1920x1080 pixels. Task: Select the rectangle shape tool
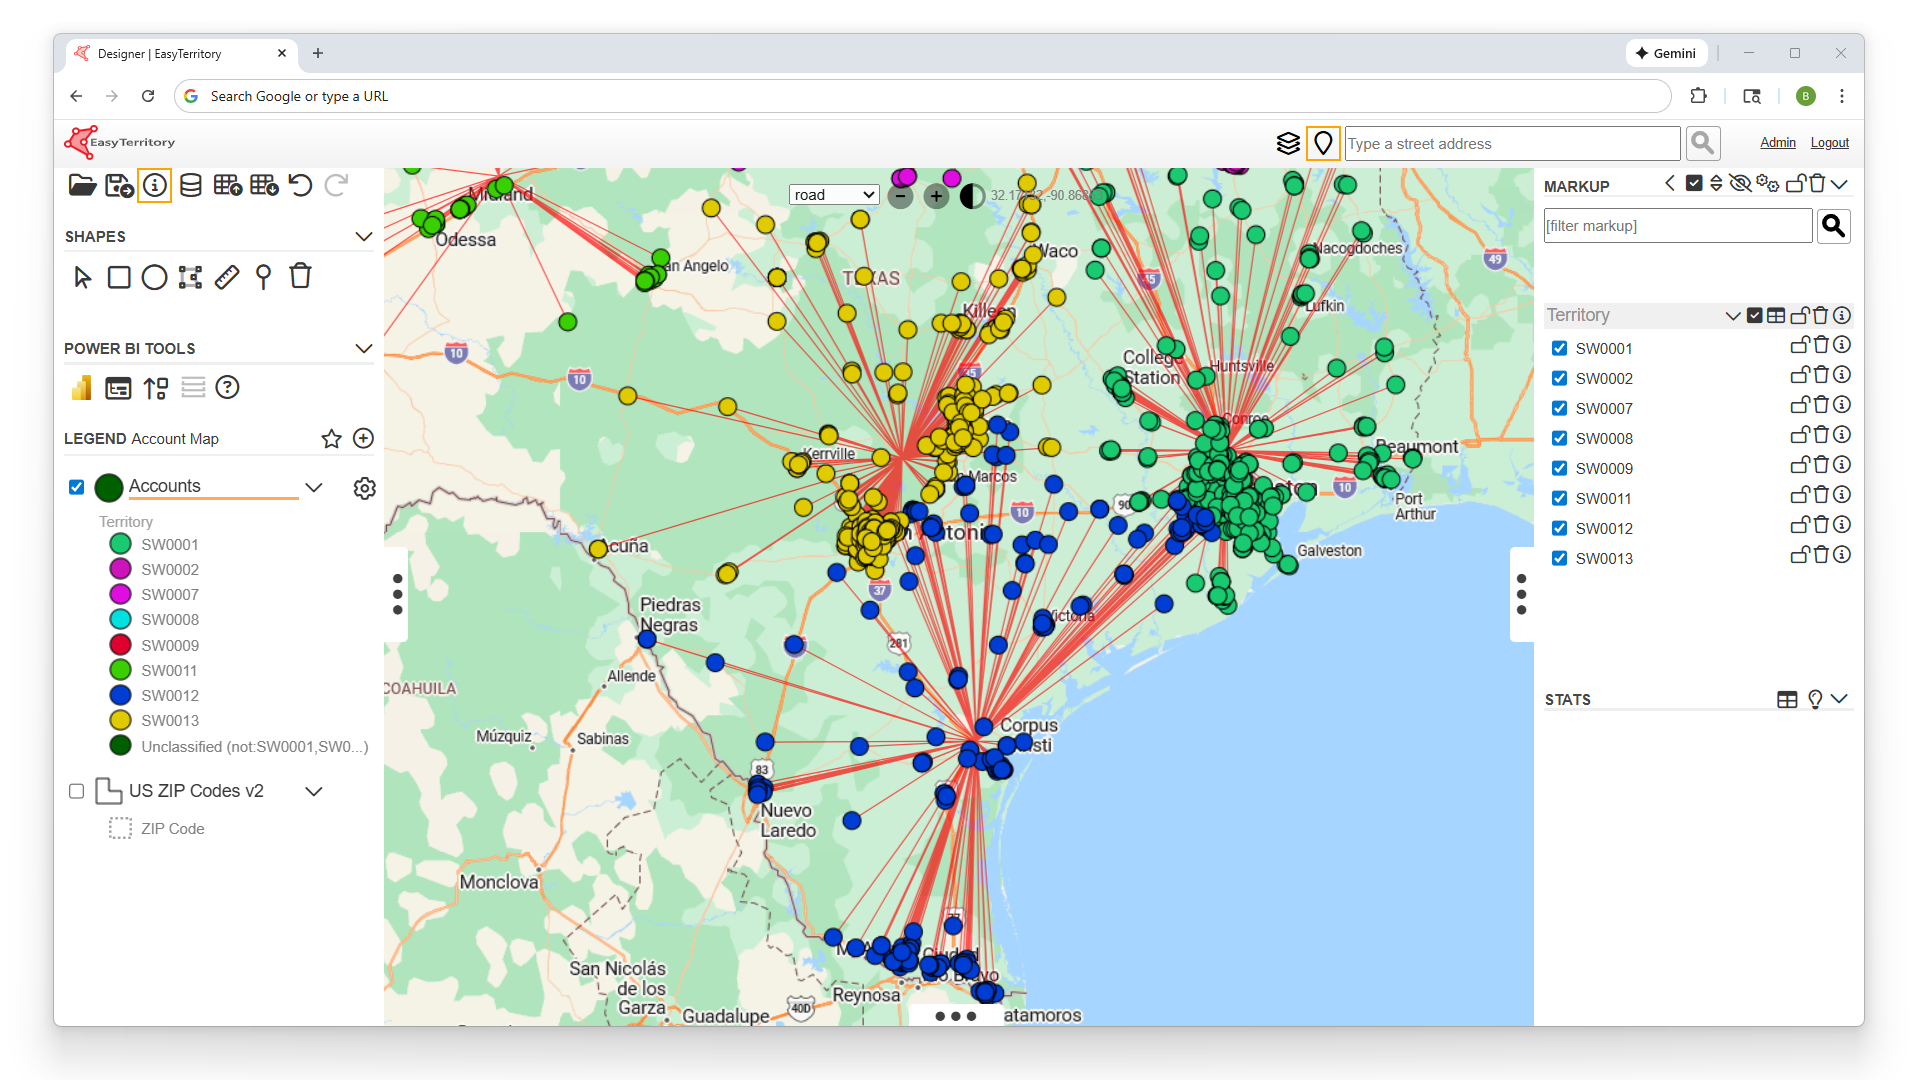(x=119, y=277)
